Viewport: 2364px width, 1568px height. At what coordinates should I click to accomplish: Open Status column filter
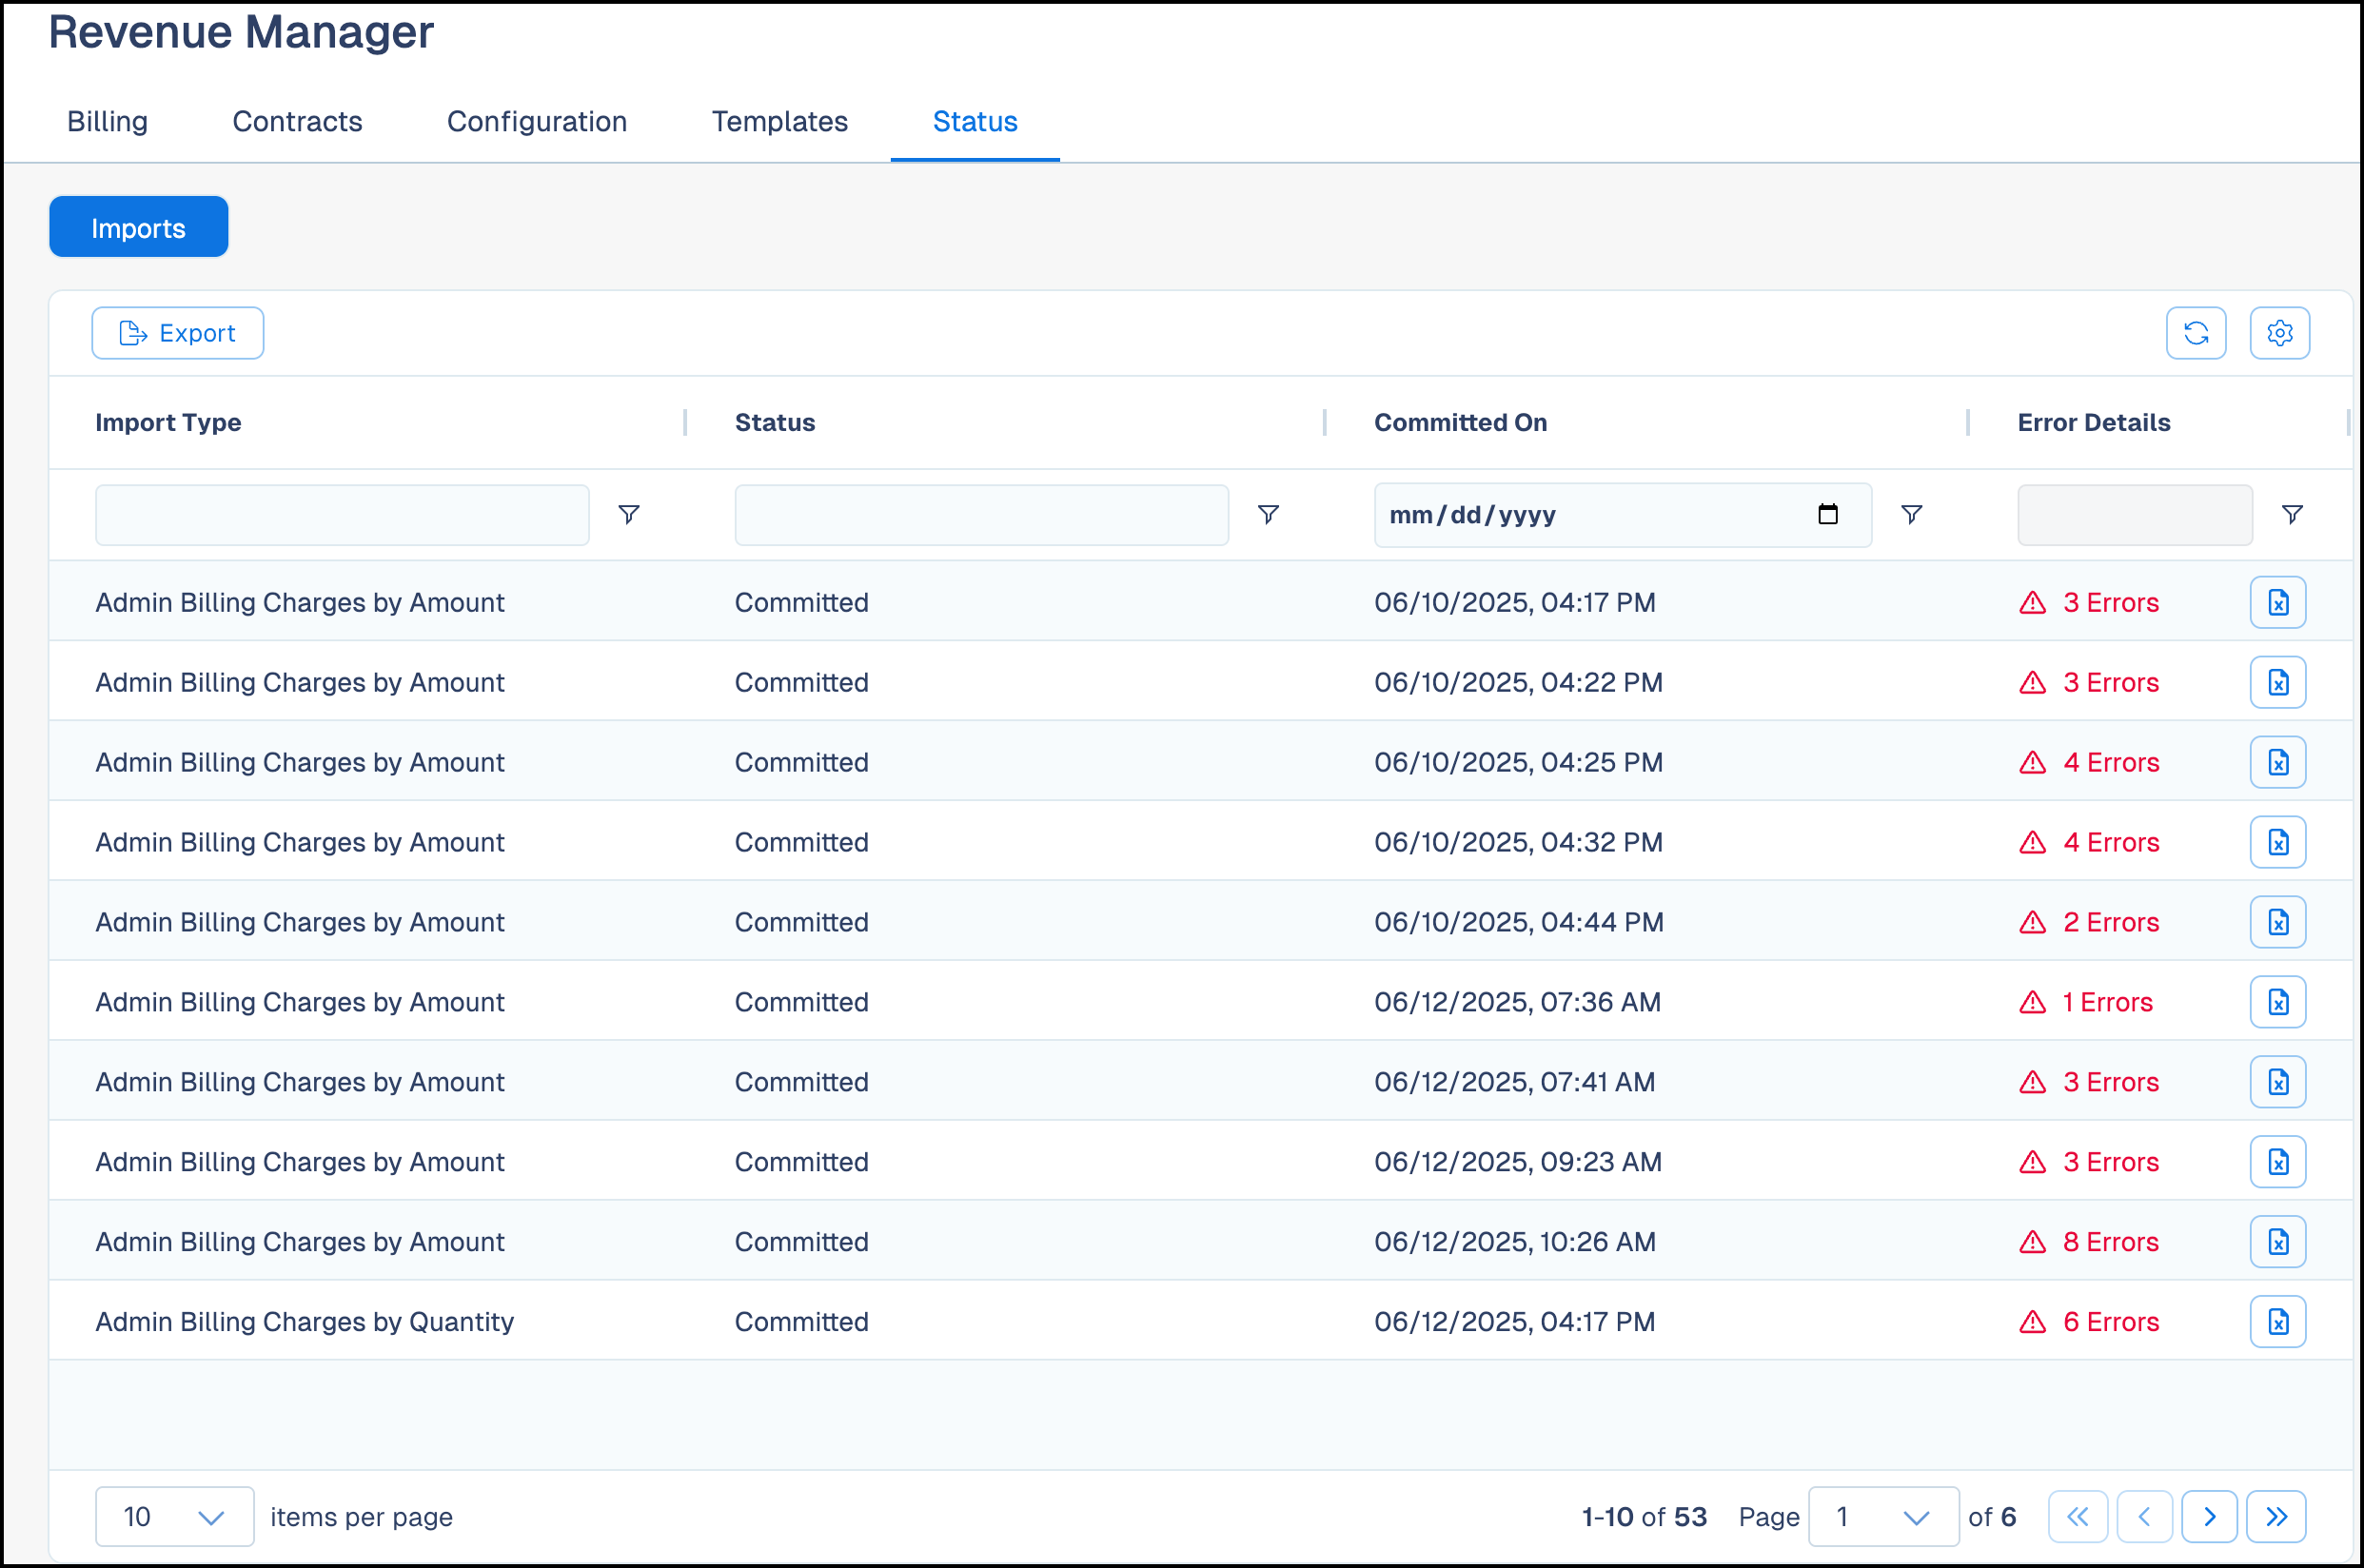click(x=1268, y=514)
